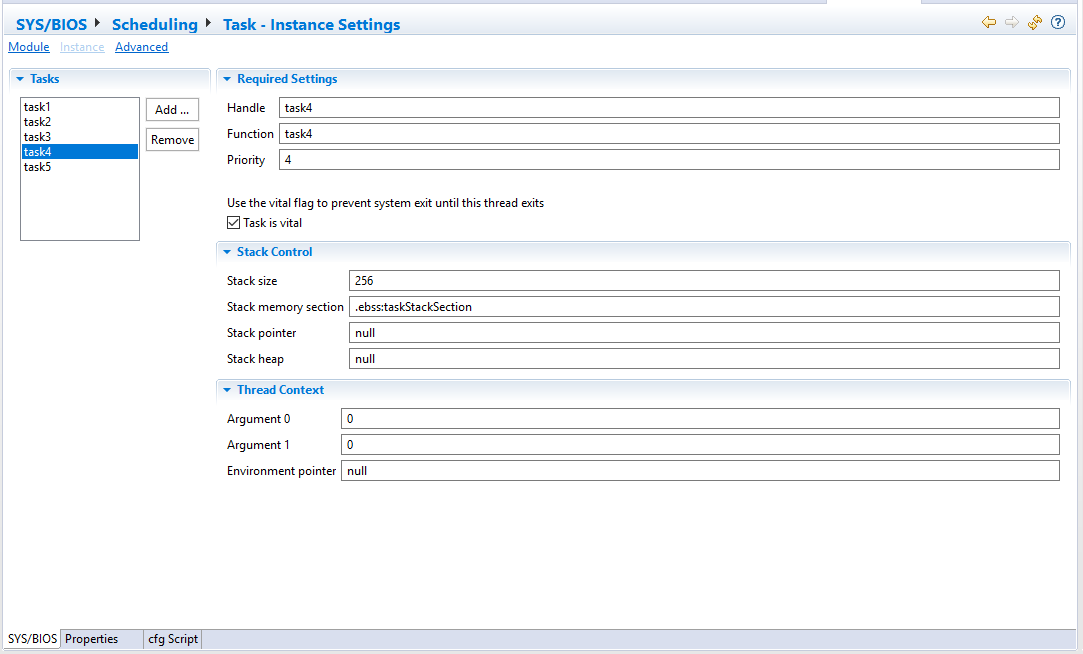Toggle the Task is vital checkbox
The width and height of the screenshot is (1083, 654).
click(233, 222)
